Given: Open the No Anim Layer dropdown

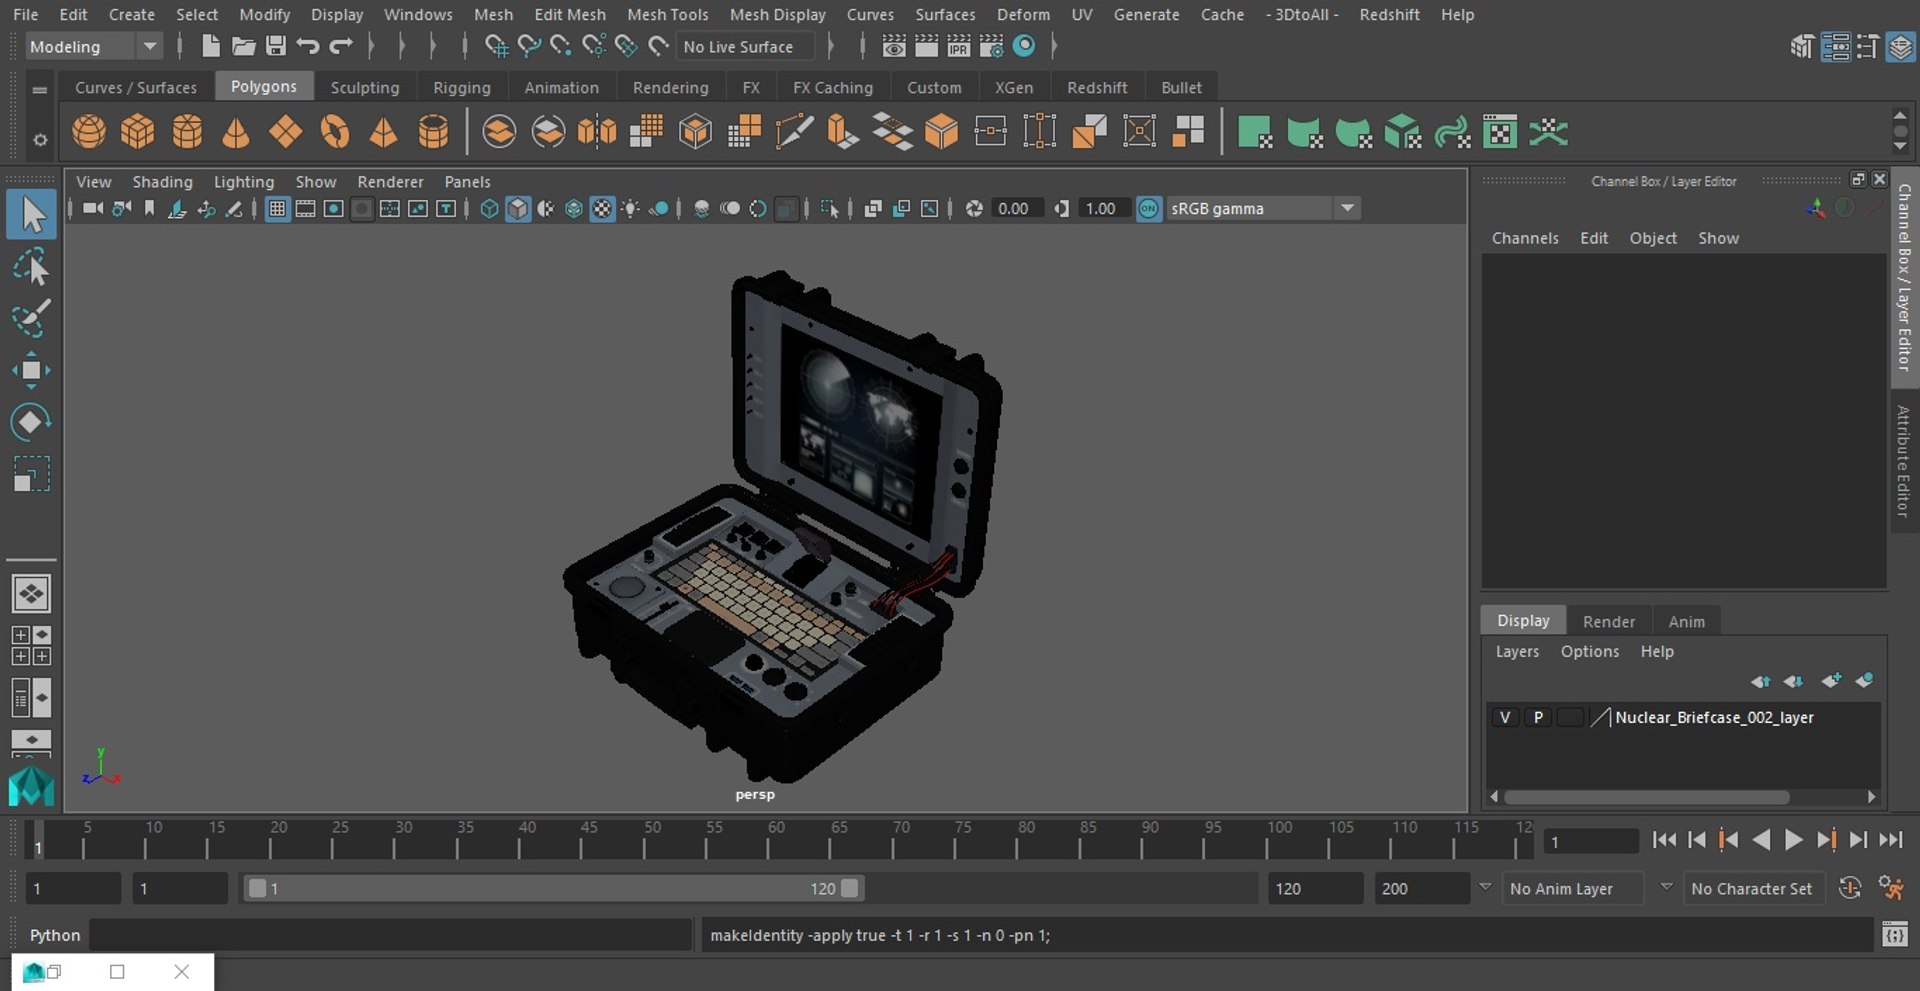Looking at the screenshot, I should [x=1574, y=888].
